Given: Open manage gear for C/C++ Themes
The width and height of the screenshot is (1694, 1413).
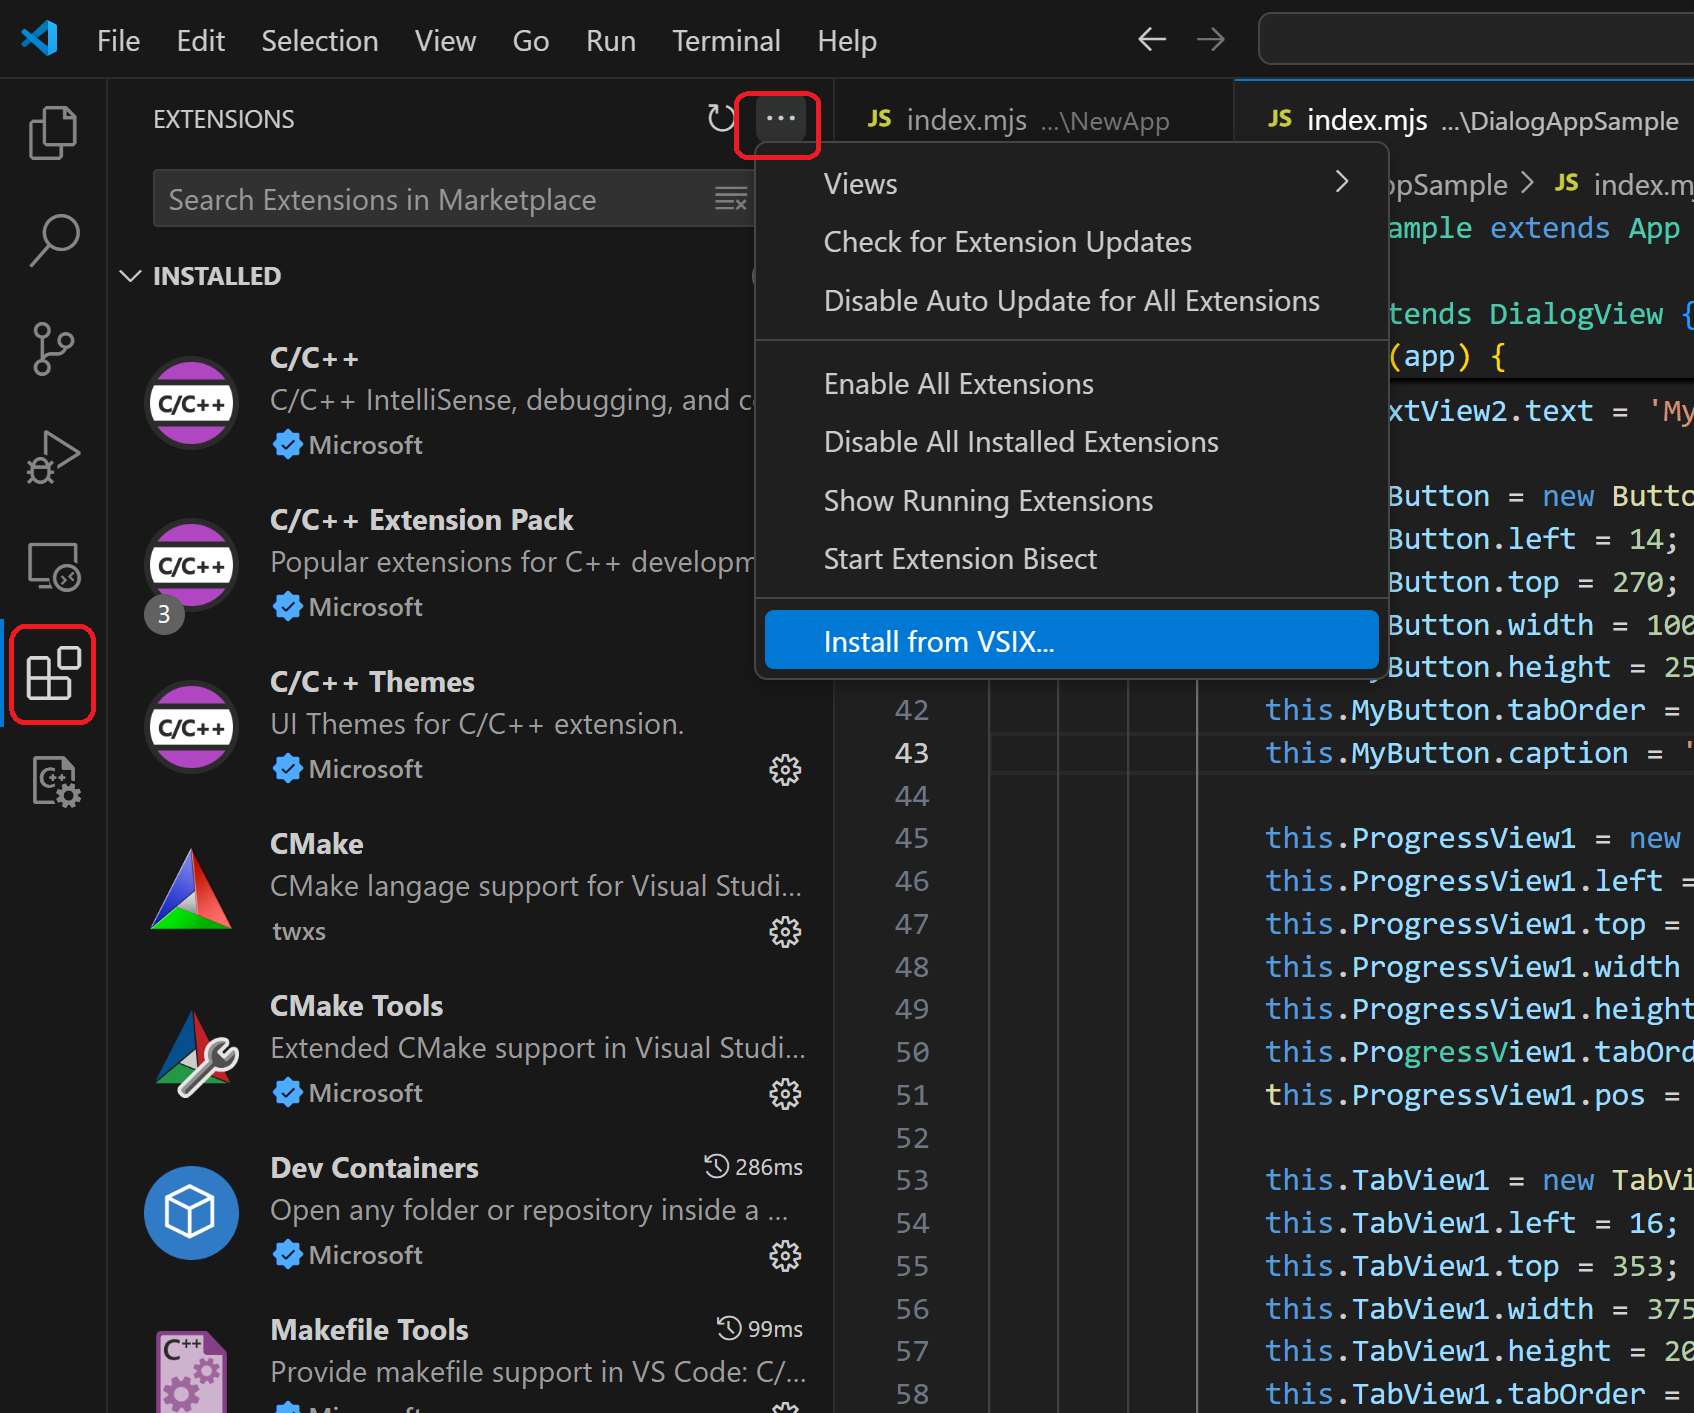Looking at the screenshot, I should (785, 769).
